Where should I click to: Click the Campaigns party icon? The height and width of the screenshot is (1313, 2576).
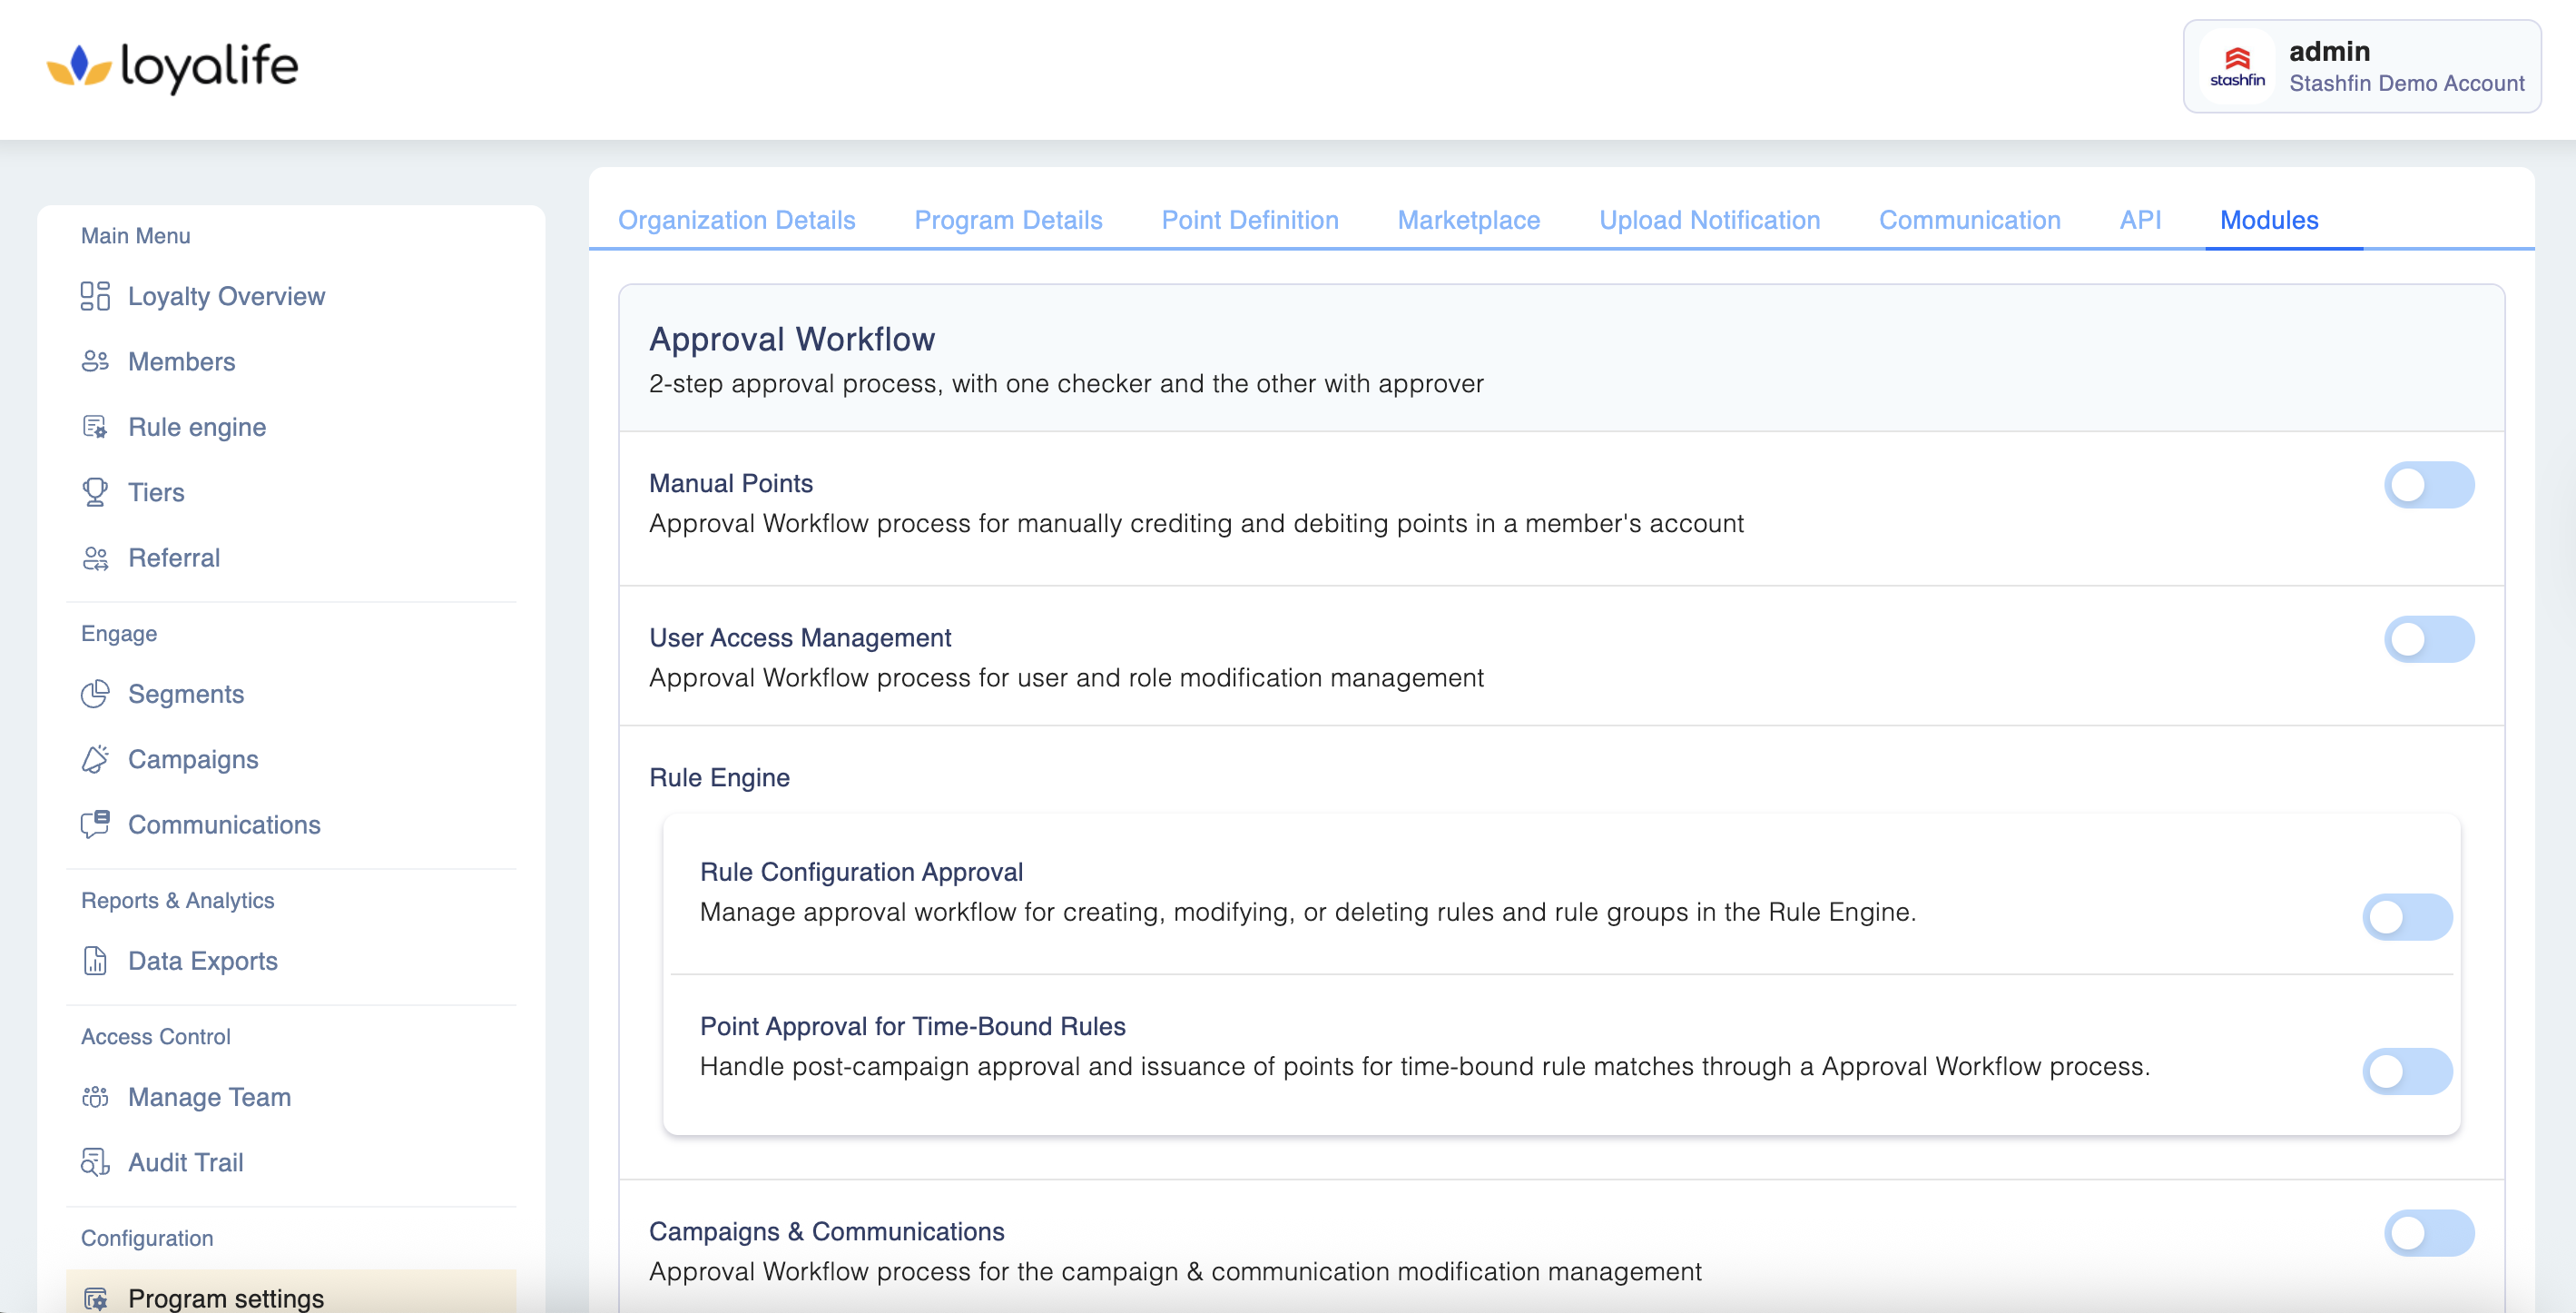click(x=95, y=759)
